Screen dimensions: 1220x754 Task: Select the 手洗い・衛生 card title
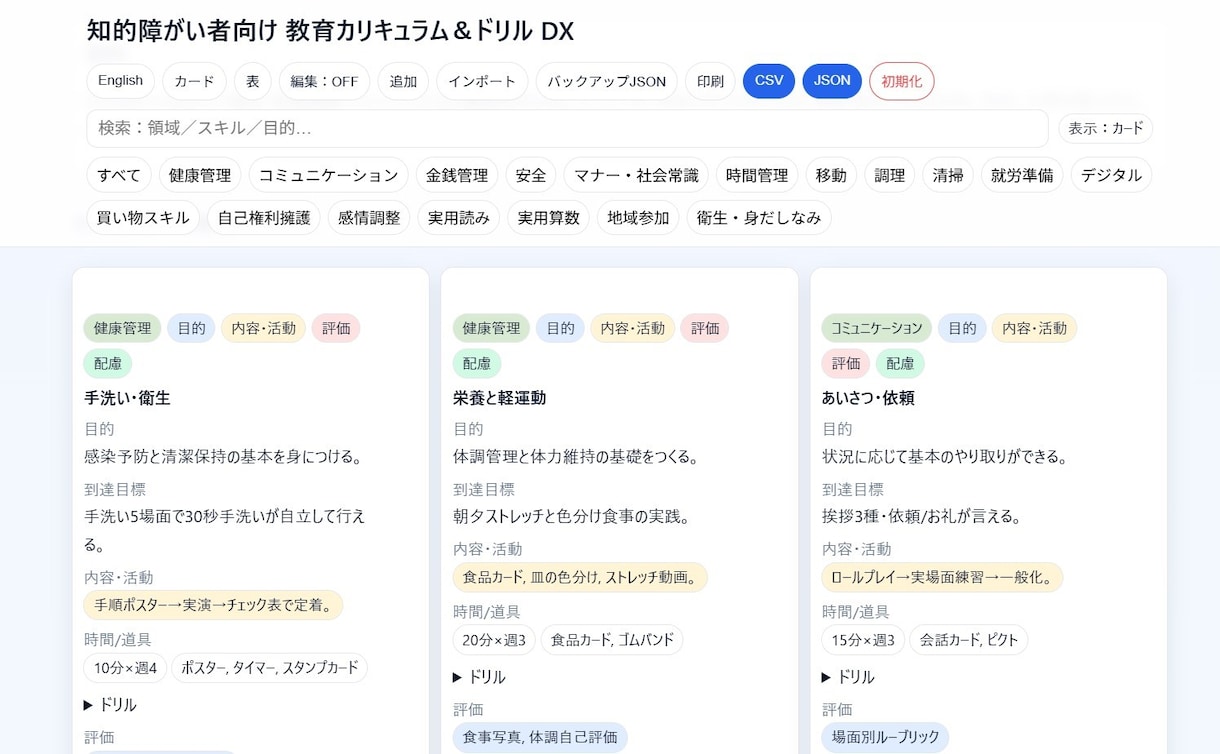(x=127, y=398)
